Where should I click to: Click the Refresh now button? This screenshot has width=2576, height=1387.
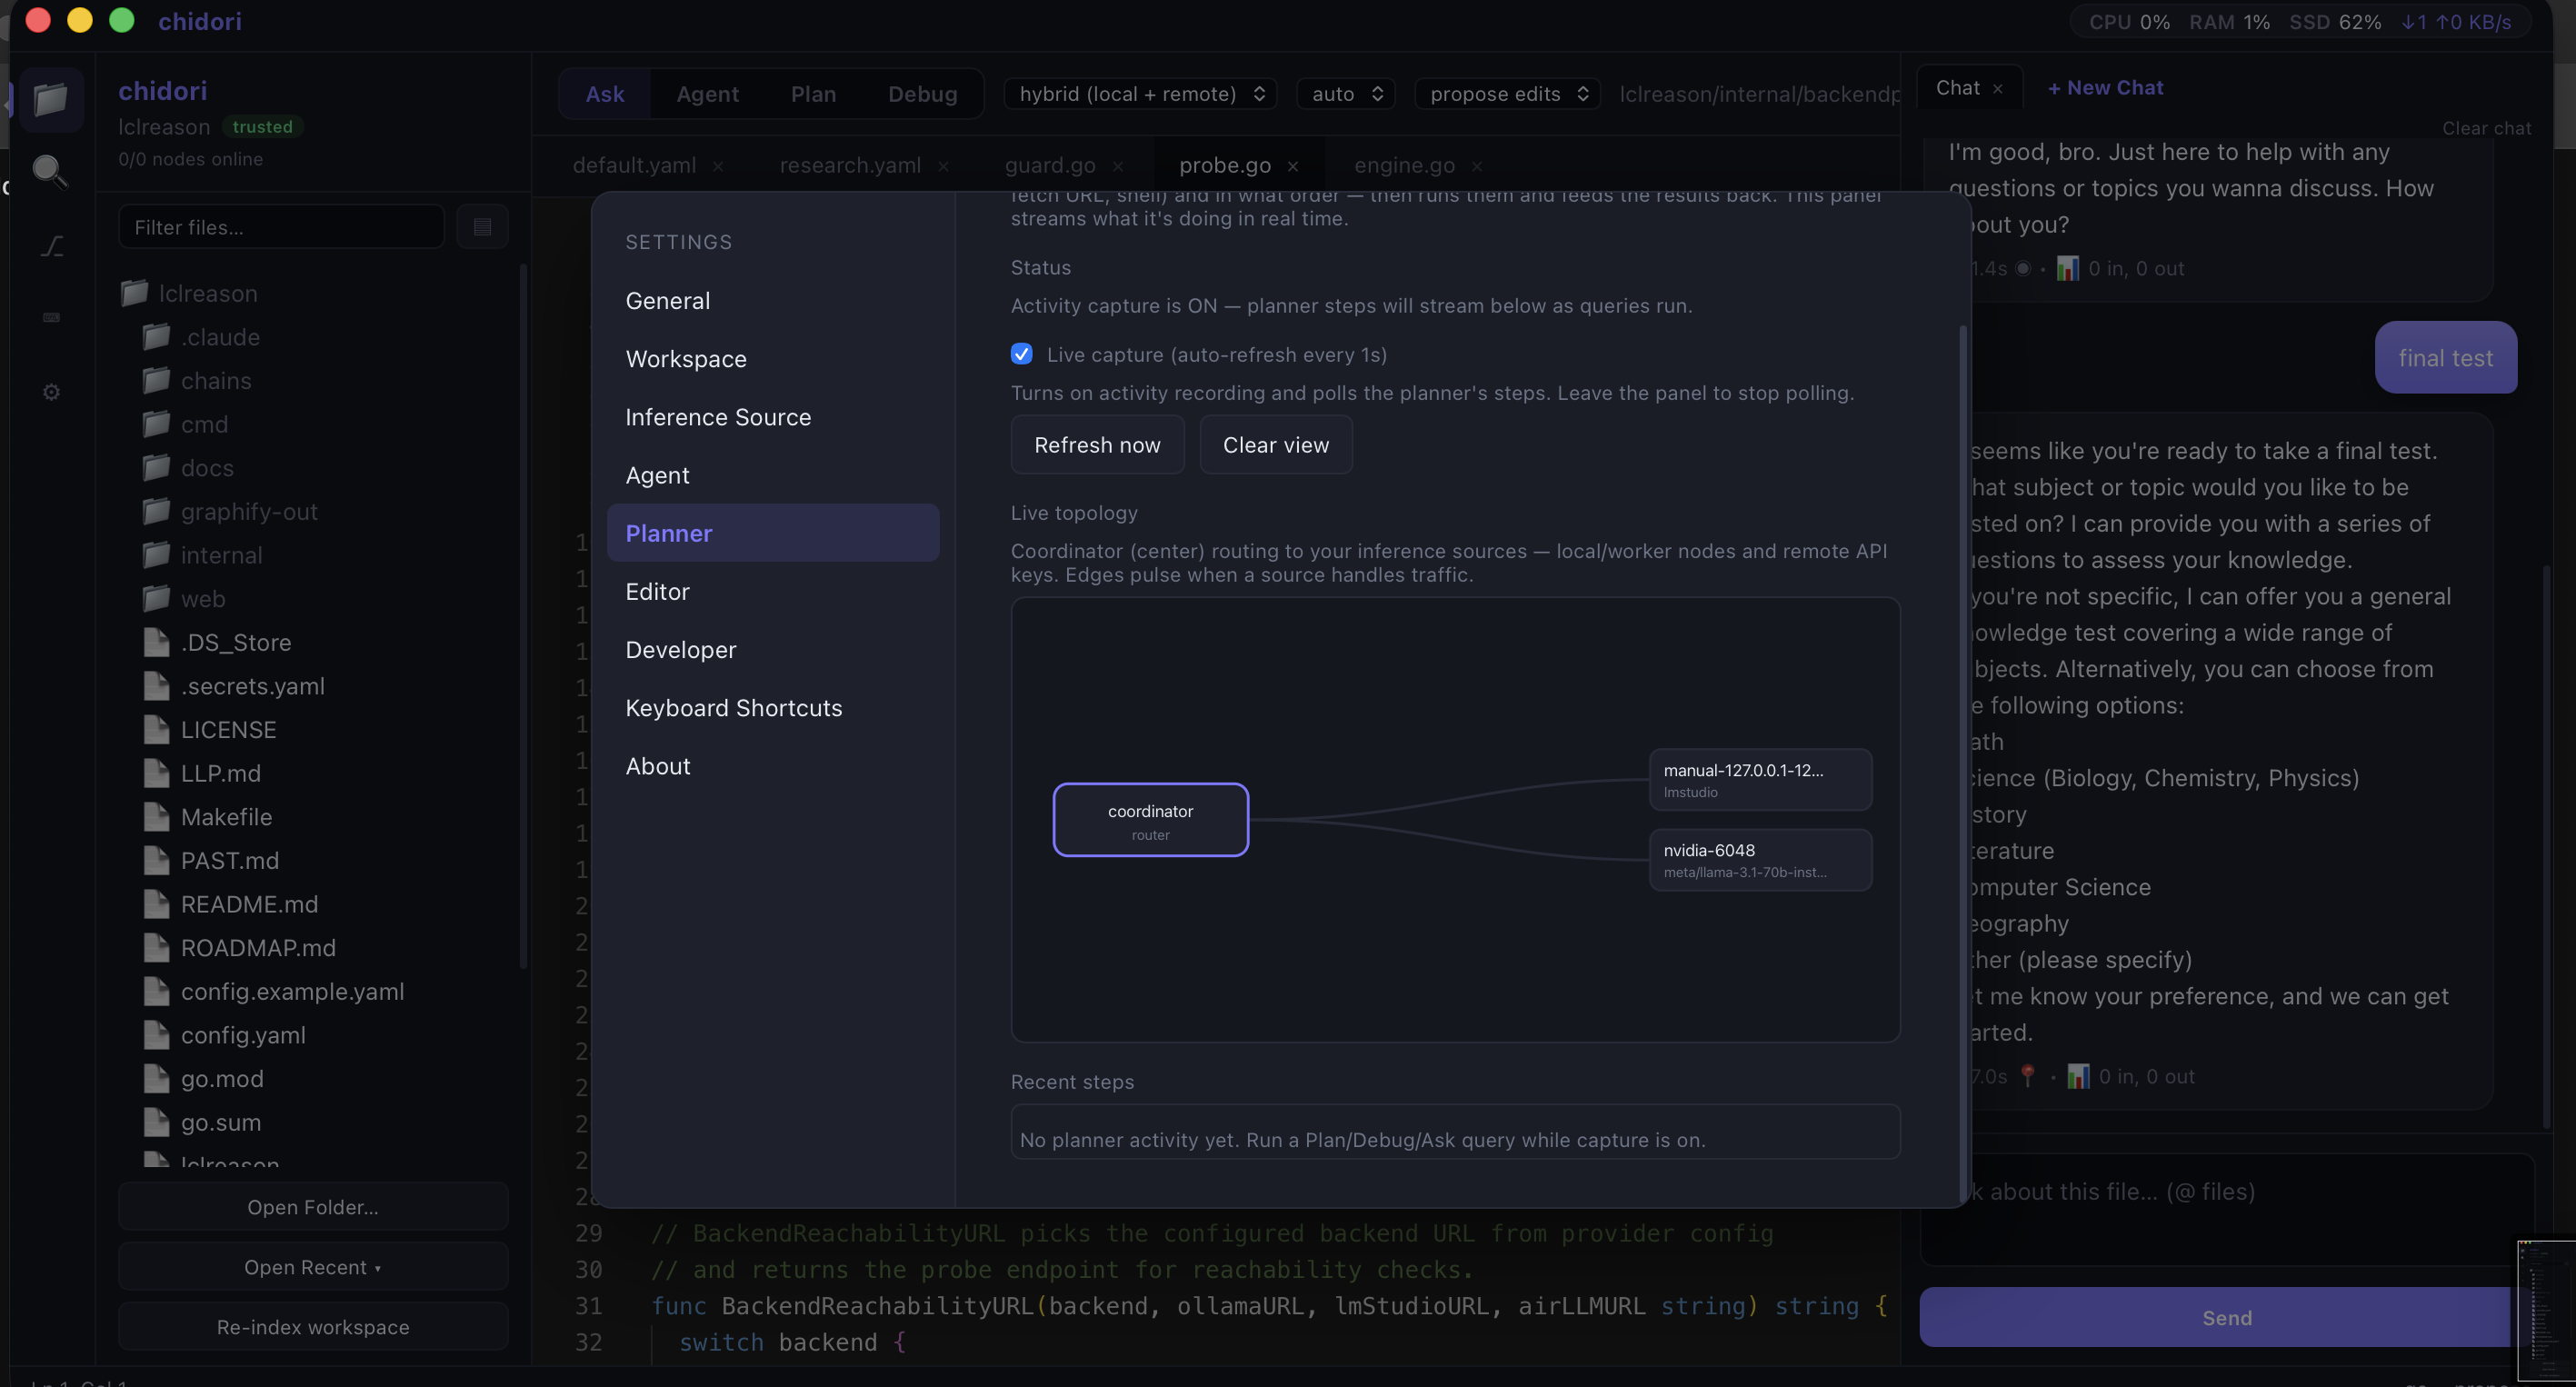click(x=1097, y=444)
